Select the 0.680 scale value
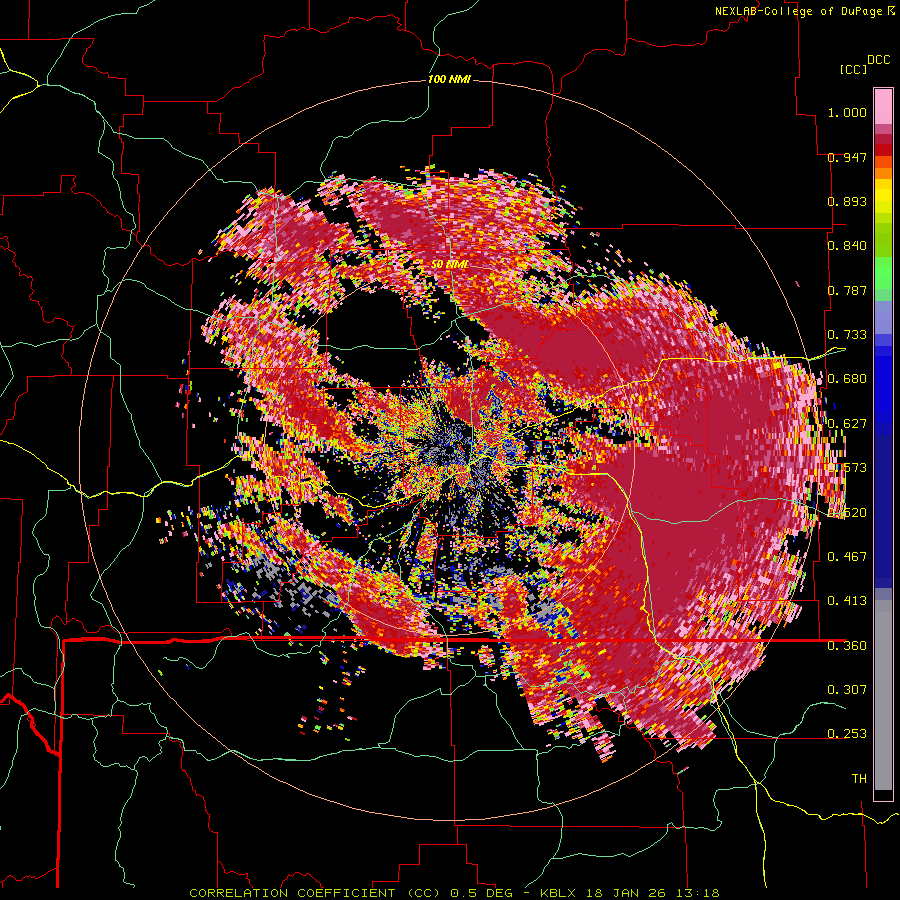900x900 pixels. coord(847,379)
